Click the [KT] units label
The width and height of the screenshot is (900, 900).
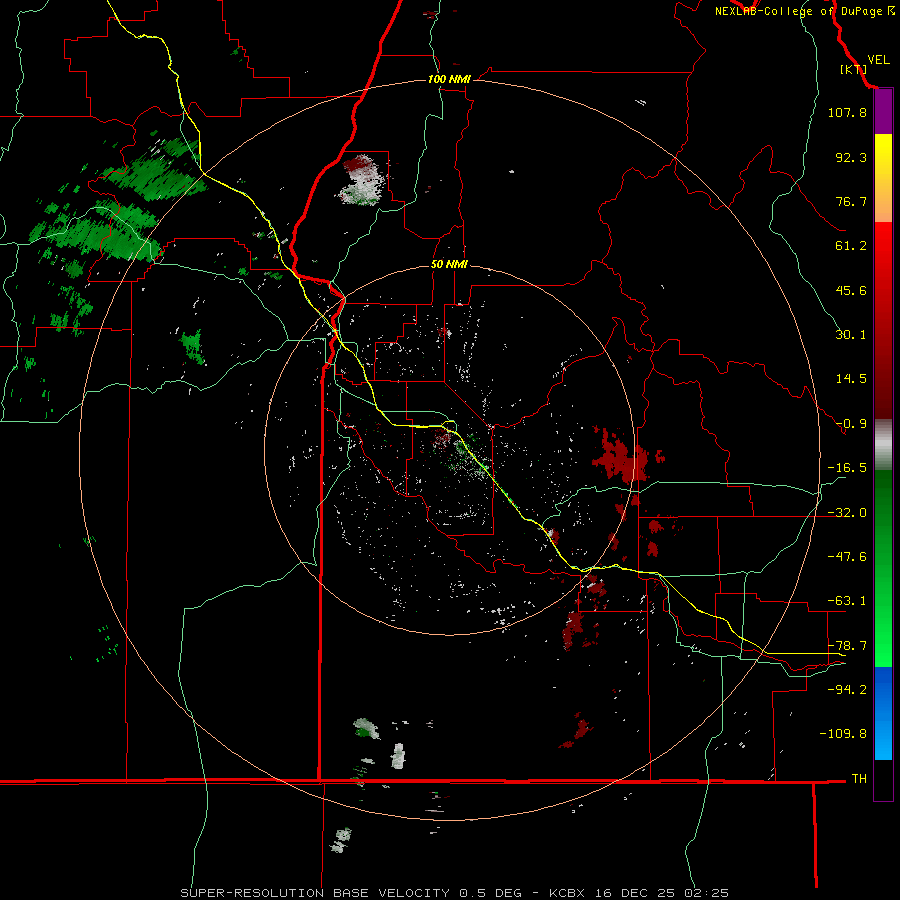tap(853, 69)
